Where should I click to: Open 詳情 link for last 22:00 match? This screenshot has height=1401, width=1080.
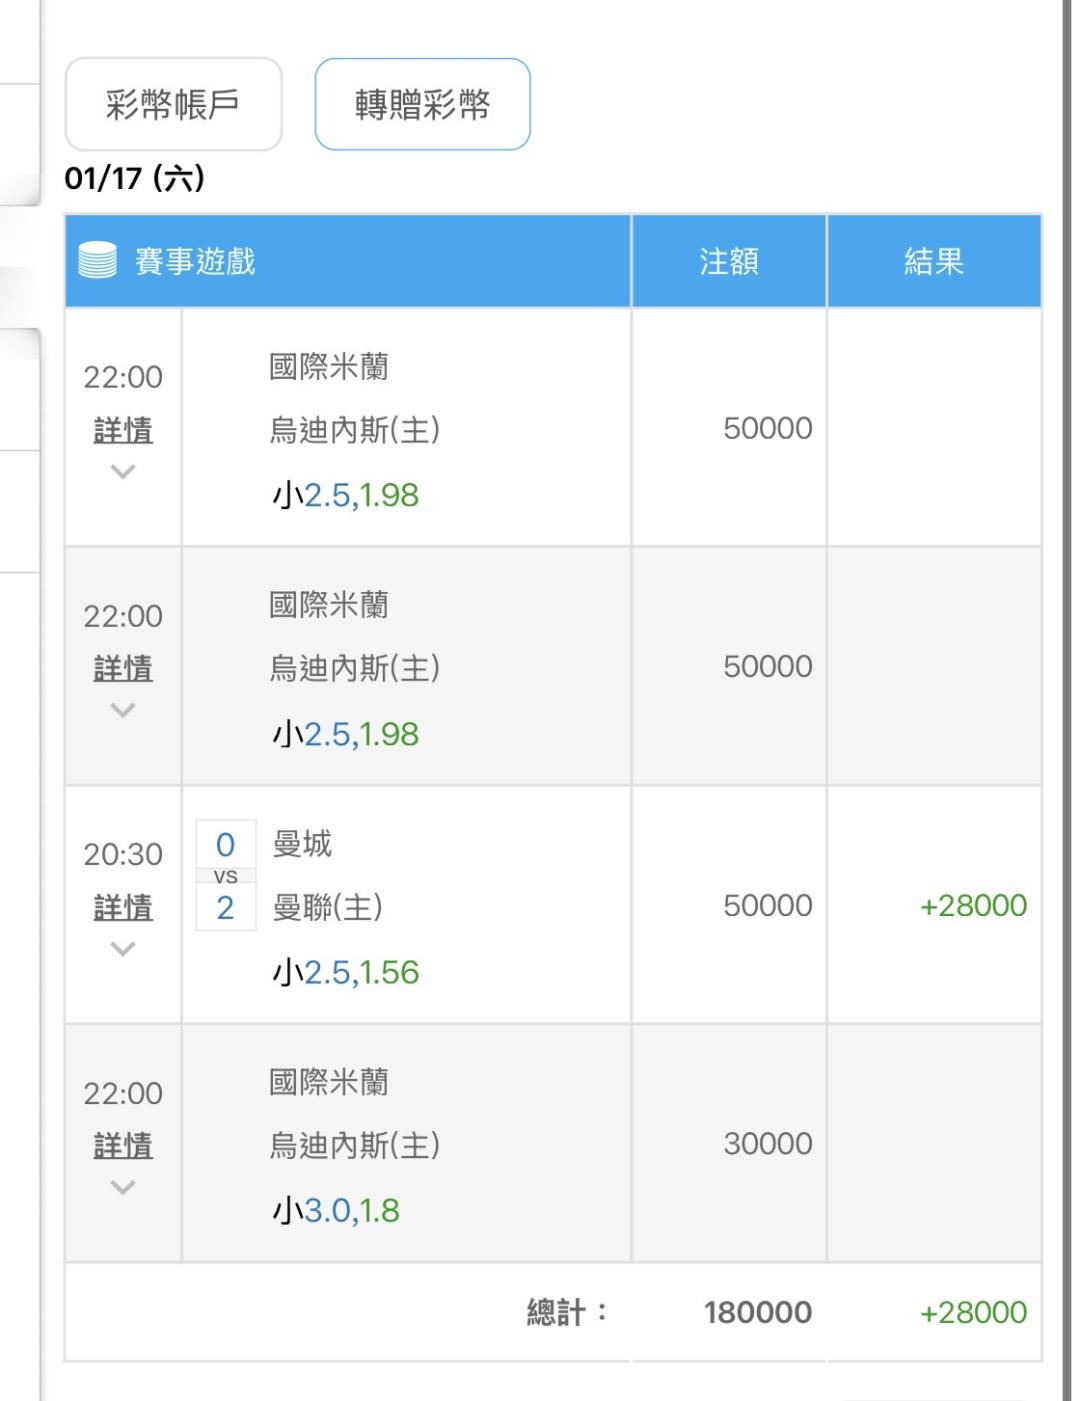123,1145
